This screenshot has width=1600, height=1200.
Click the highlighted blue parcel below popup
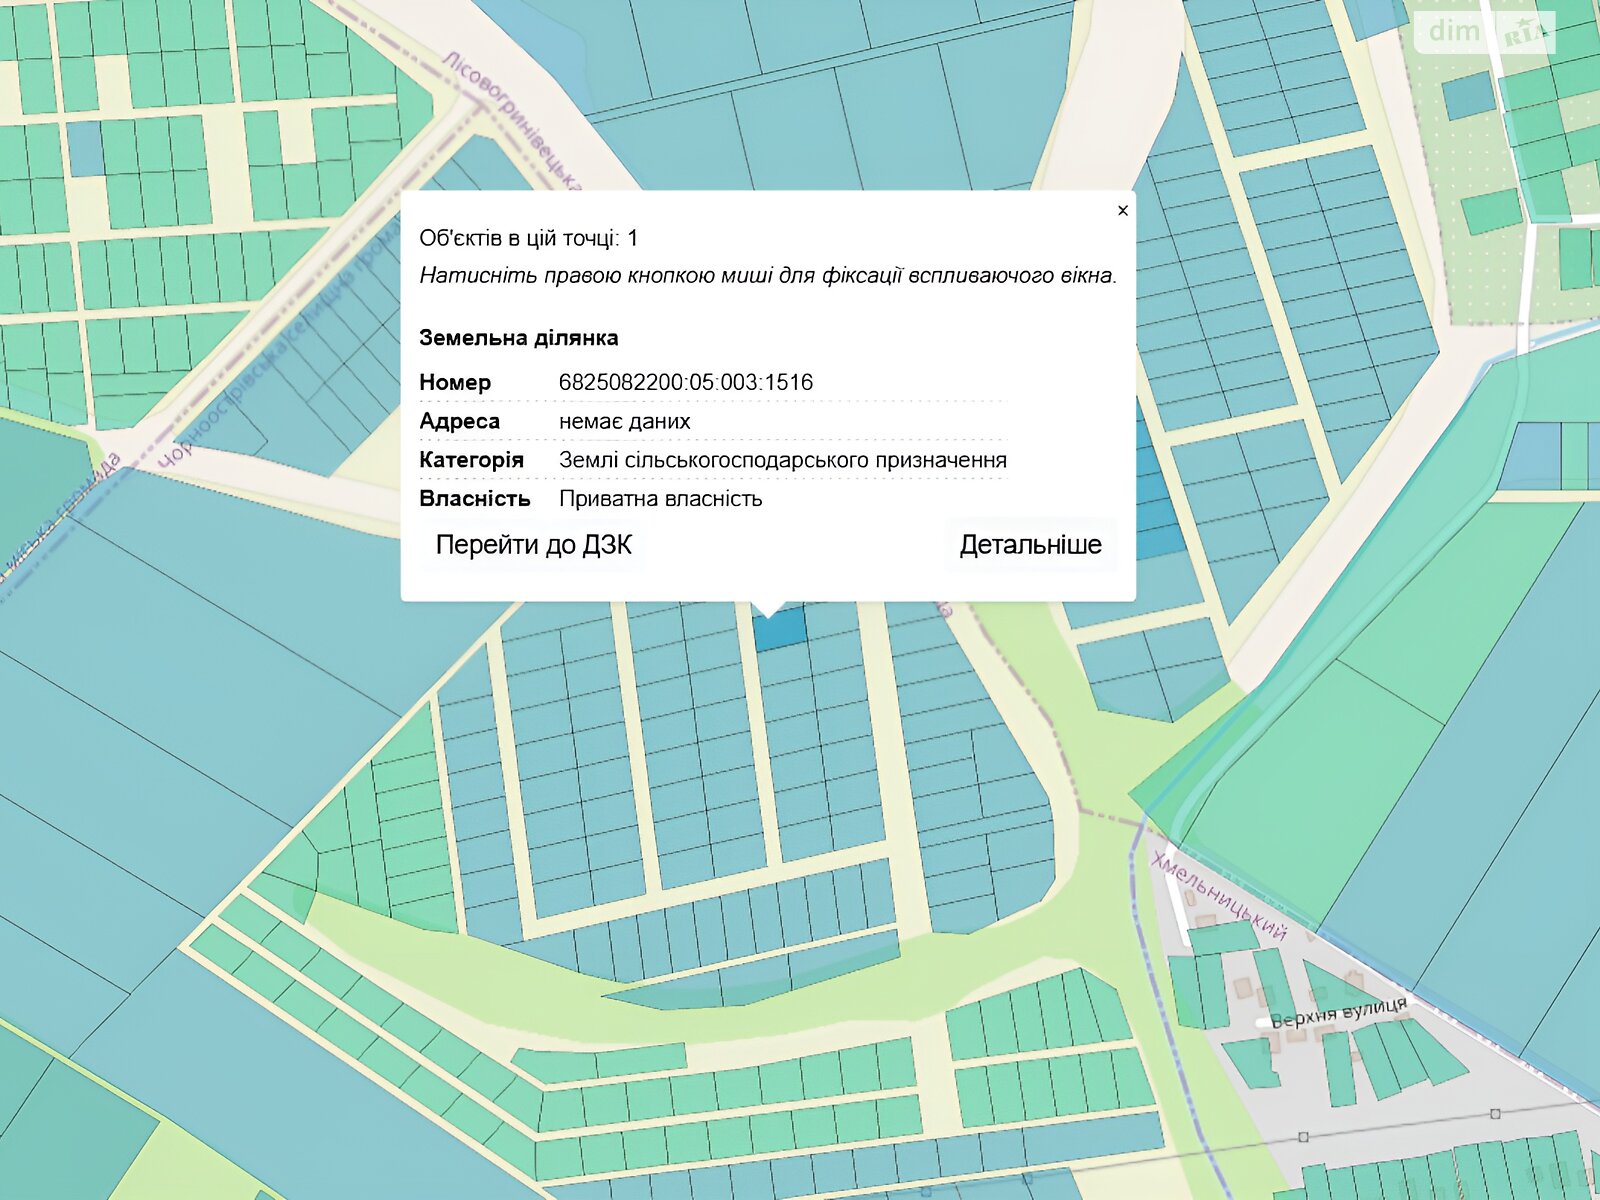tap(780, 630)
